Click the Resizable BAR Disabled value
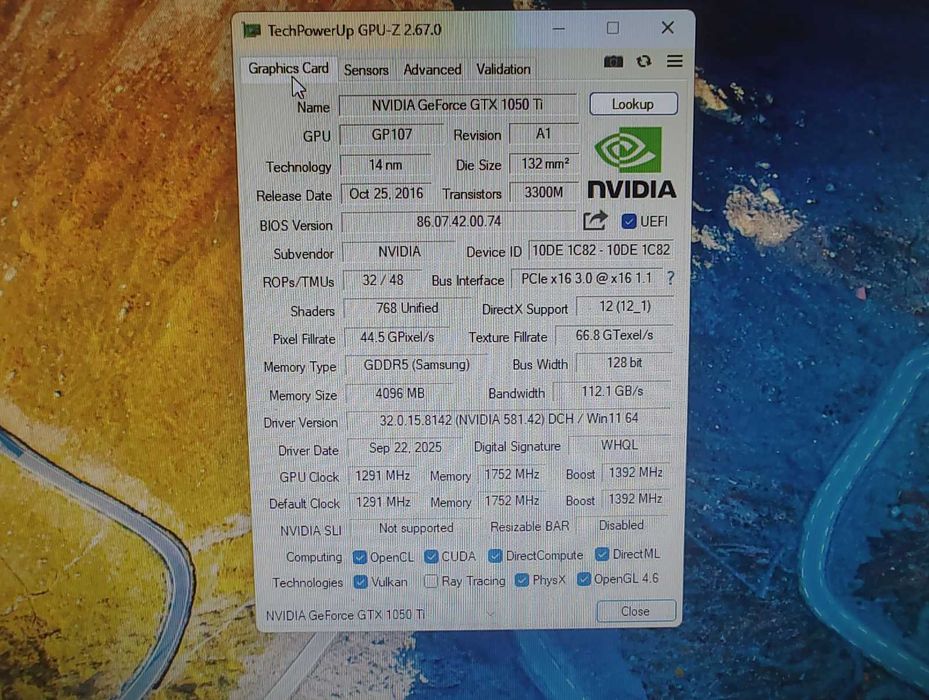Image resolution: width=929 pixels, height=700 pixels. [x=622, y=525]
